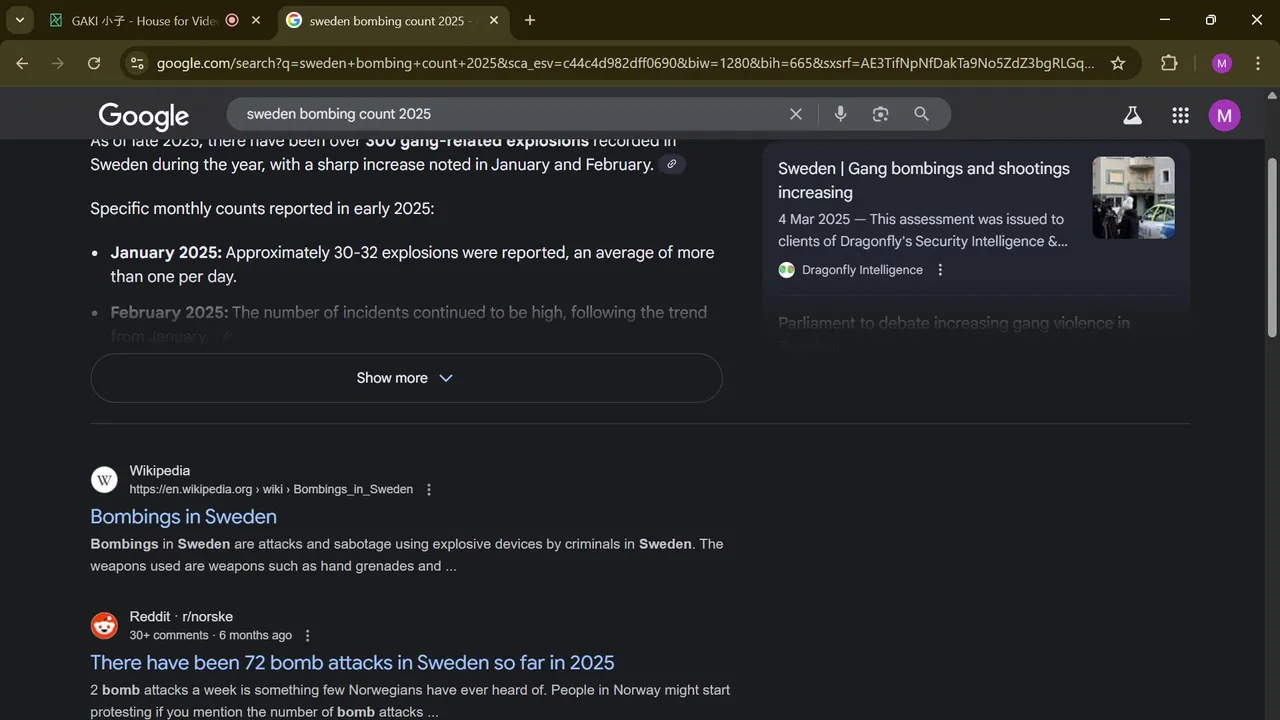Click the 'January 2025:' bullet text
1280x720 pixels.
166,253
